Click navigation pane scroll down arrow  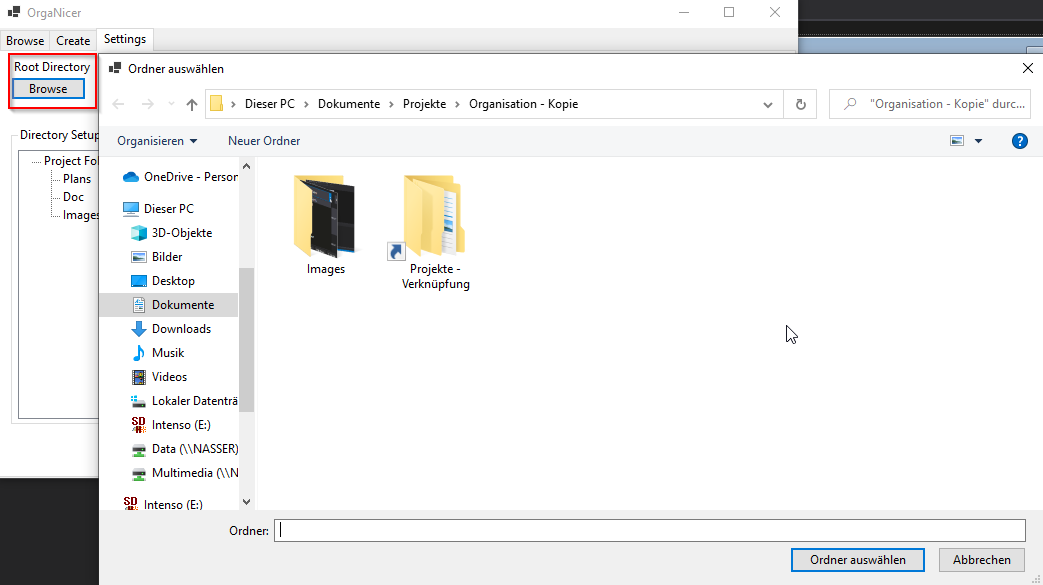(246, 502)
